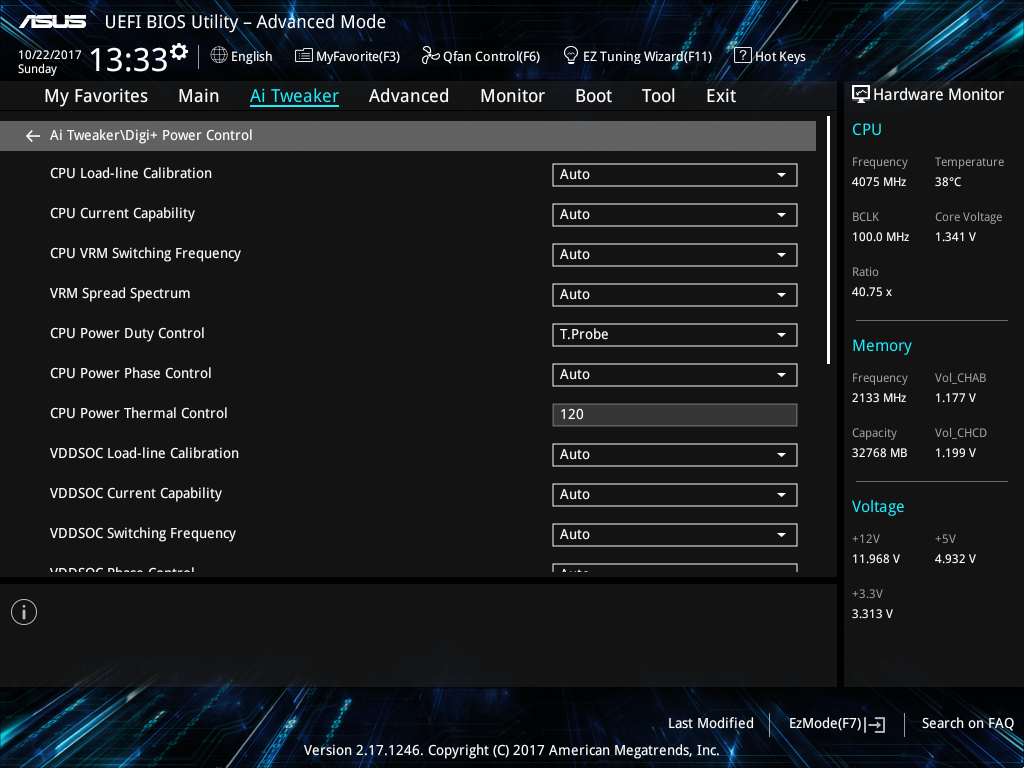The width and height of the screenshot is (1024, 768).
Task: Click the Hot Keys question mark icon
Action: click(x=743, y=56)
